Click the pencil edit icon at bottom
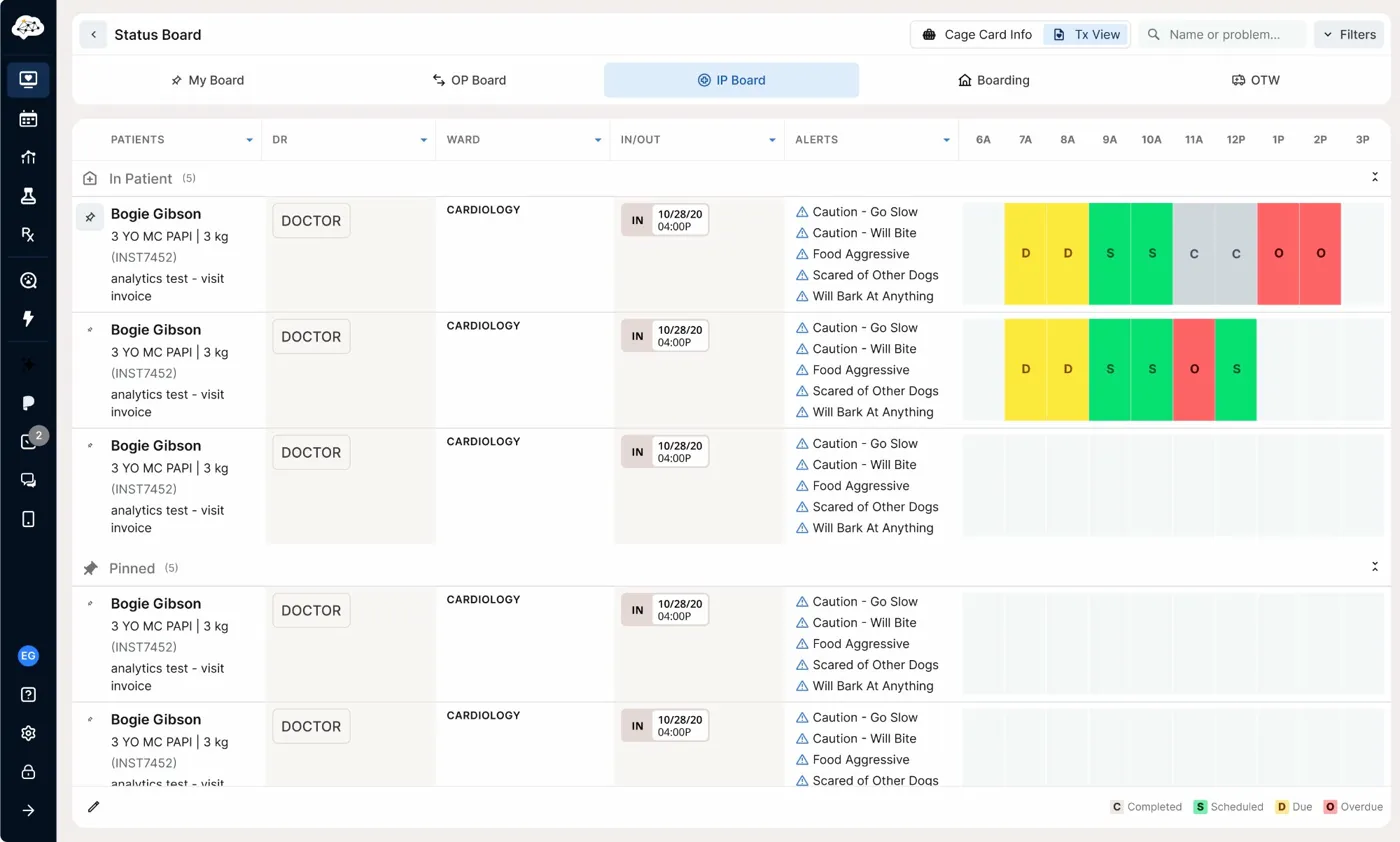1400x842 pixels. click(94, 806)
